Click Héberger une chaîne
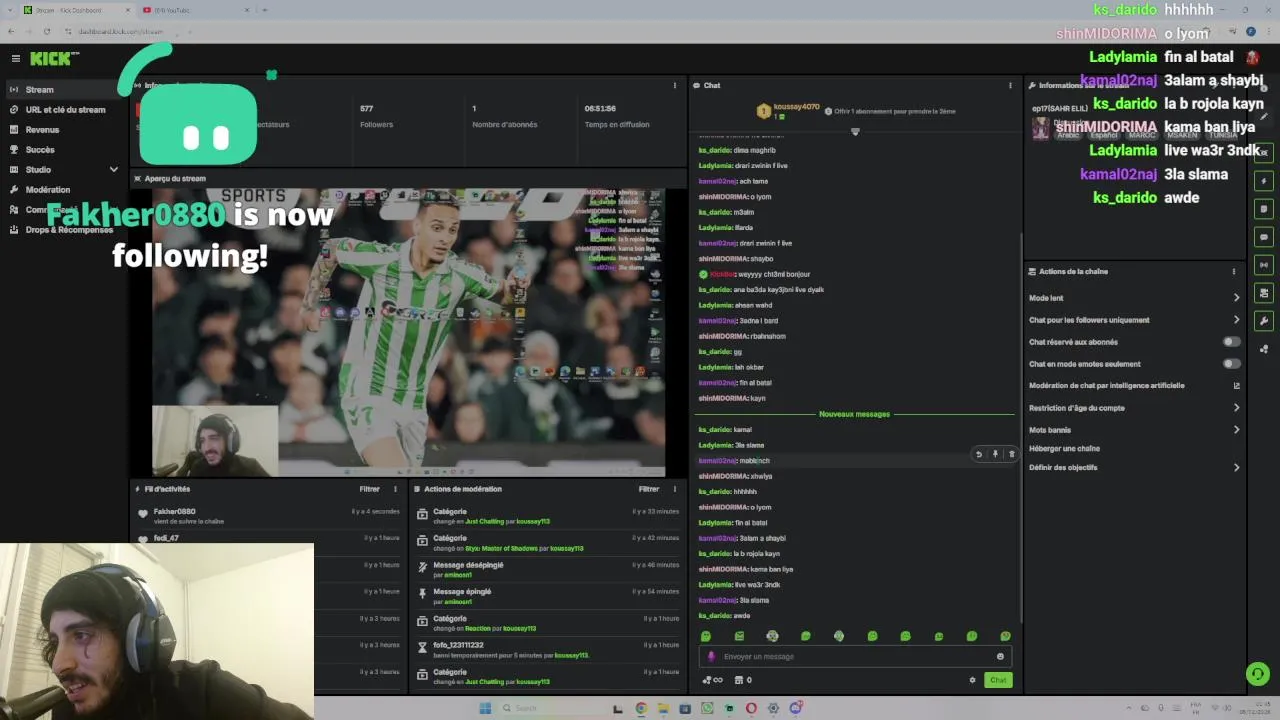This screenshot has width=1280, height=720. pos(1064,449)
